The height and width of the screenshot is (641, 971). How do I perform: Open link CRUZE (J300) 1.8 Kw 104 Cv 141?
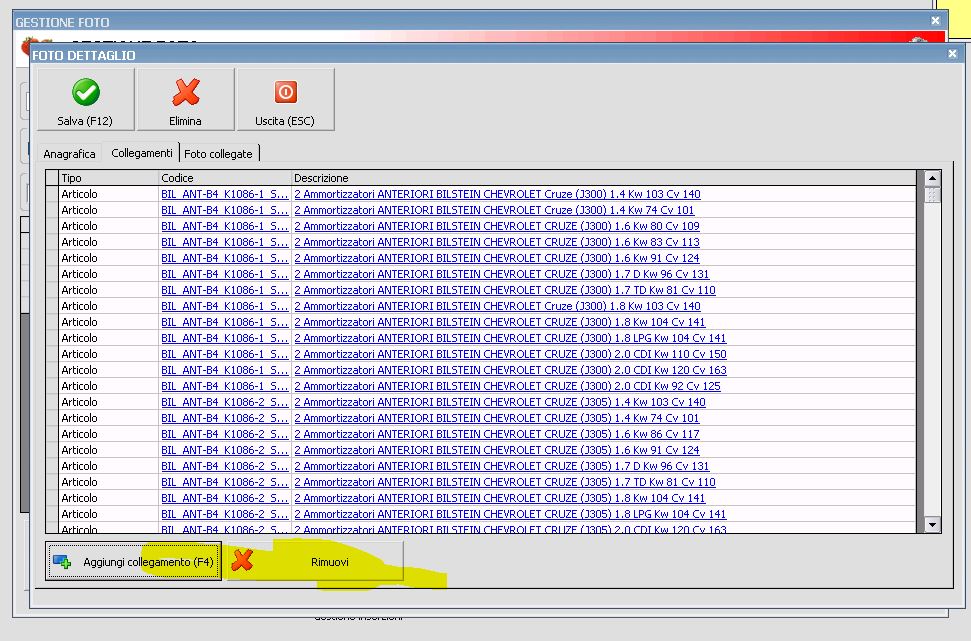tap(500, 322)
